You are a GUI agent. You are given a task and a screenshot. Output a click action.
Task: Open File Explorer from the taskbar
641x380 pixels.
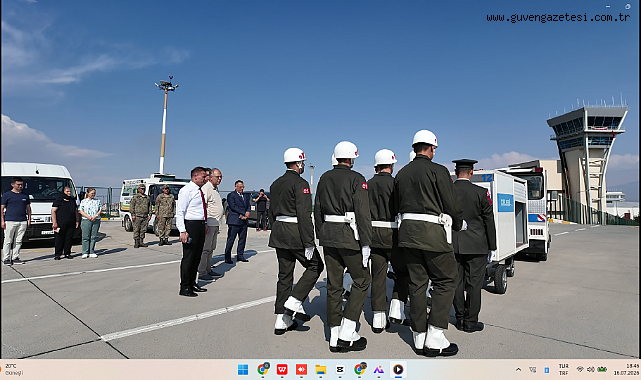[x=321, y=370]
